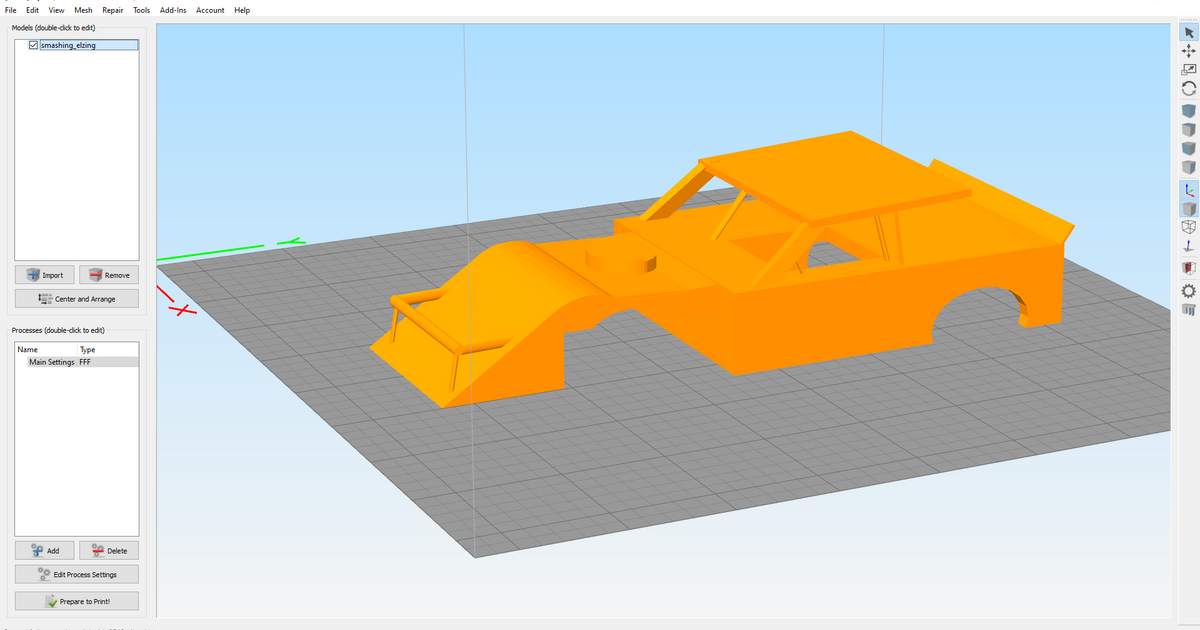This screenshot has width=1200, height=630.
Task: Open the cross section view tool
Action: pos(1189,268)
